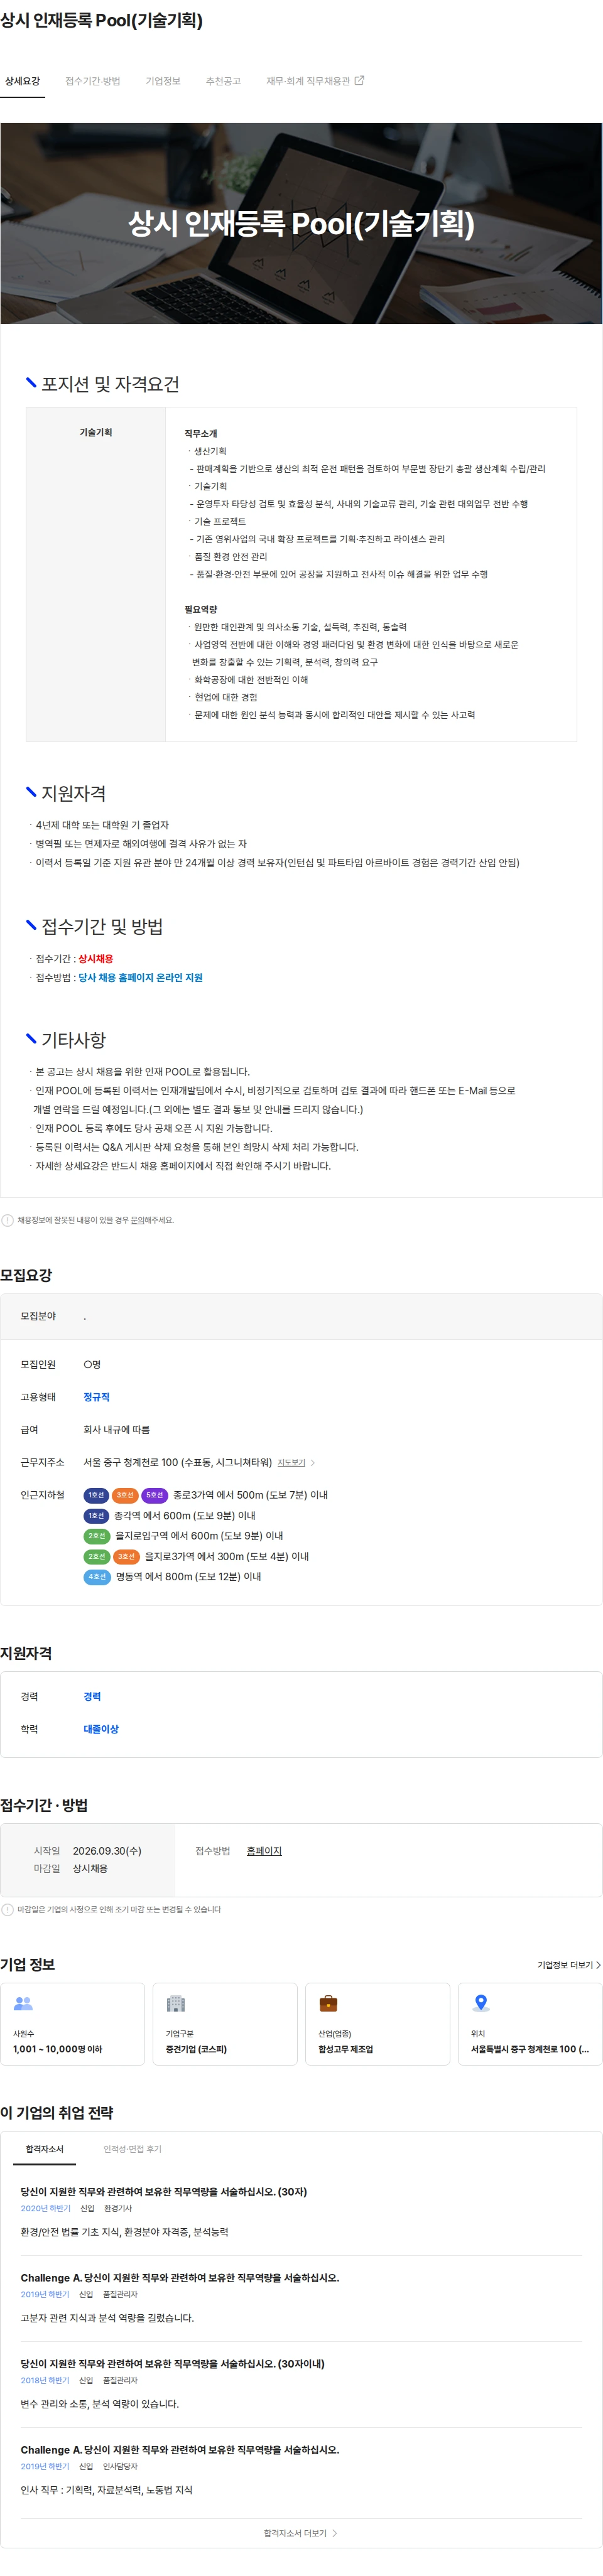Click the chevron after 기업정보 더보기
The width and height of the screenshot is (603, 2576).
[598, 1965]
